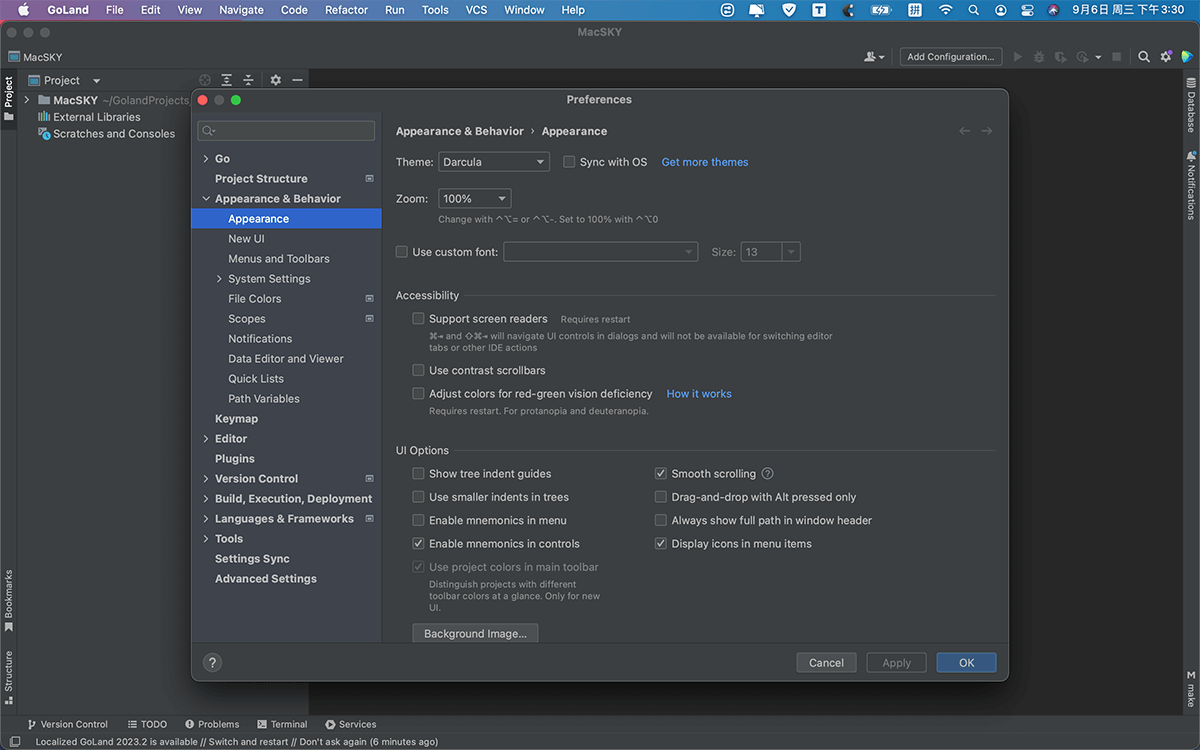The width and height of the screenshot is (1200, 750).
Task: Expand the Version Control settings node
Action: (206, 479)
